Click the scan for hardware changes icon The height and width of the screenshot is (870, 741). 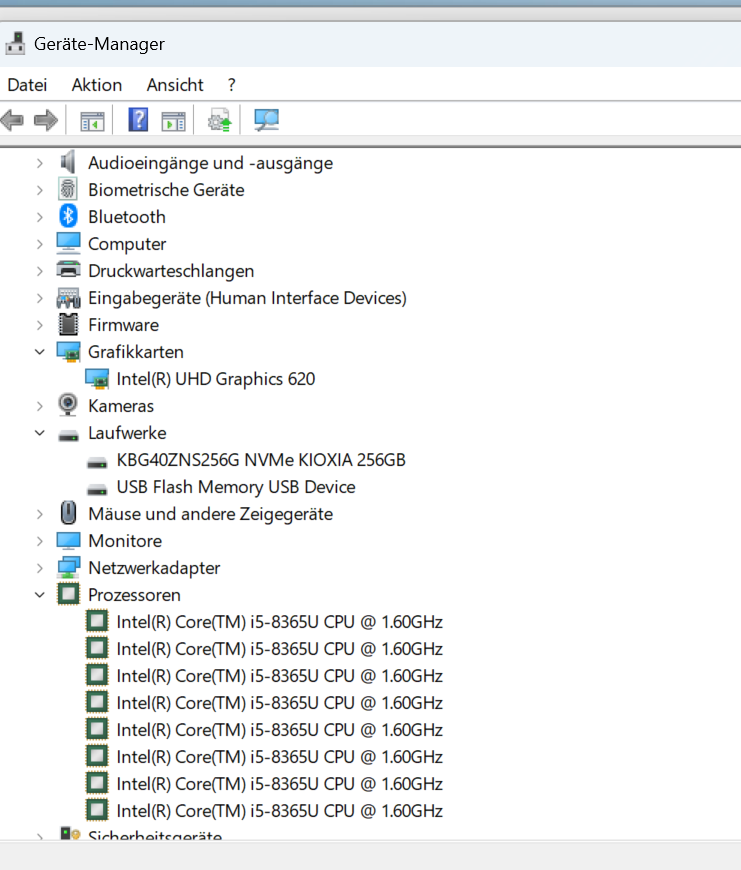[x=266, y=120]
